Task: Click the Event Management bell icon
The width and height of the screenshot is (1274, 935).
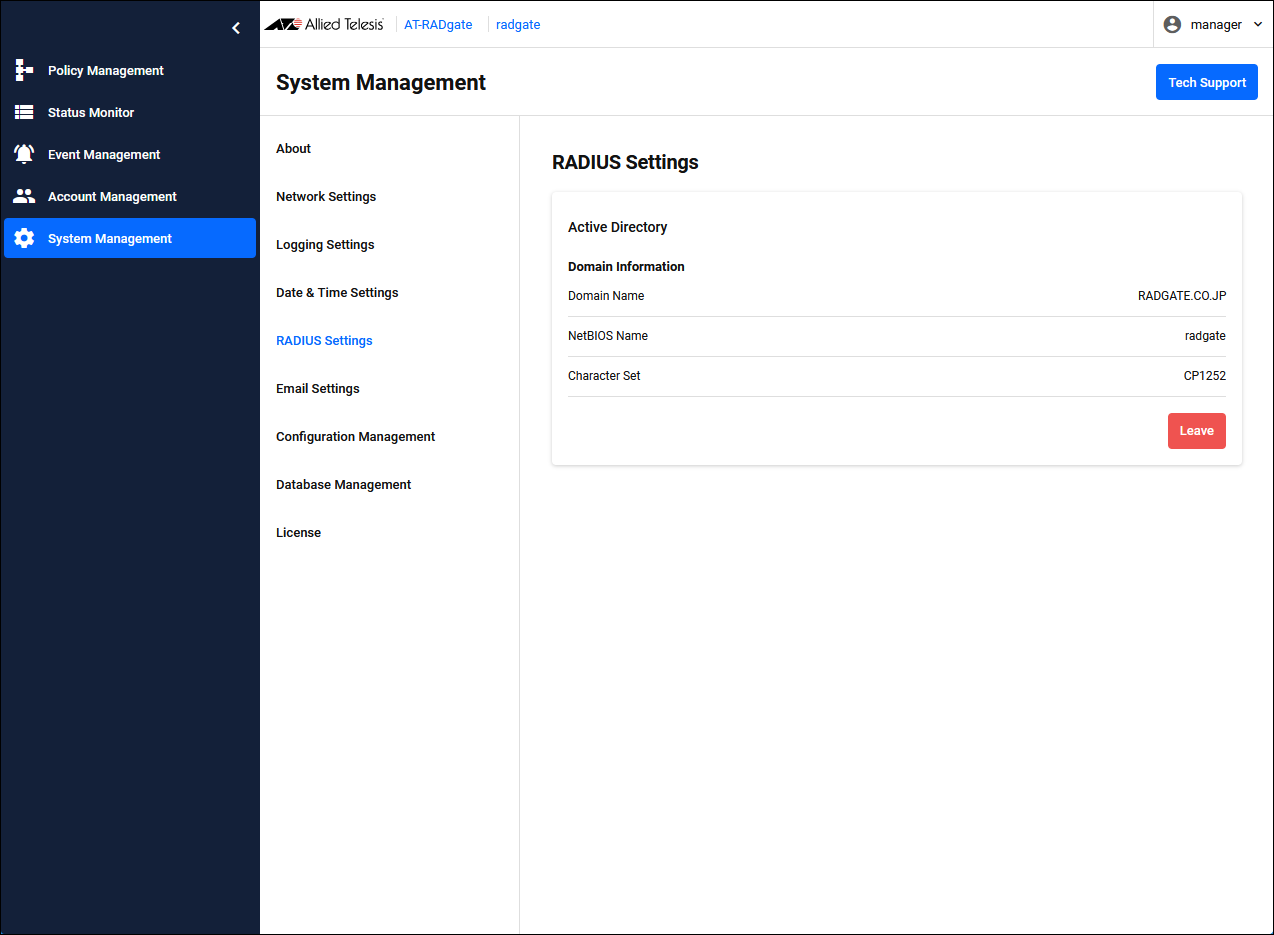Action: click(24, 155)
